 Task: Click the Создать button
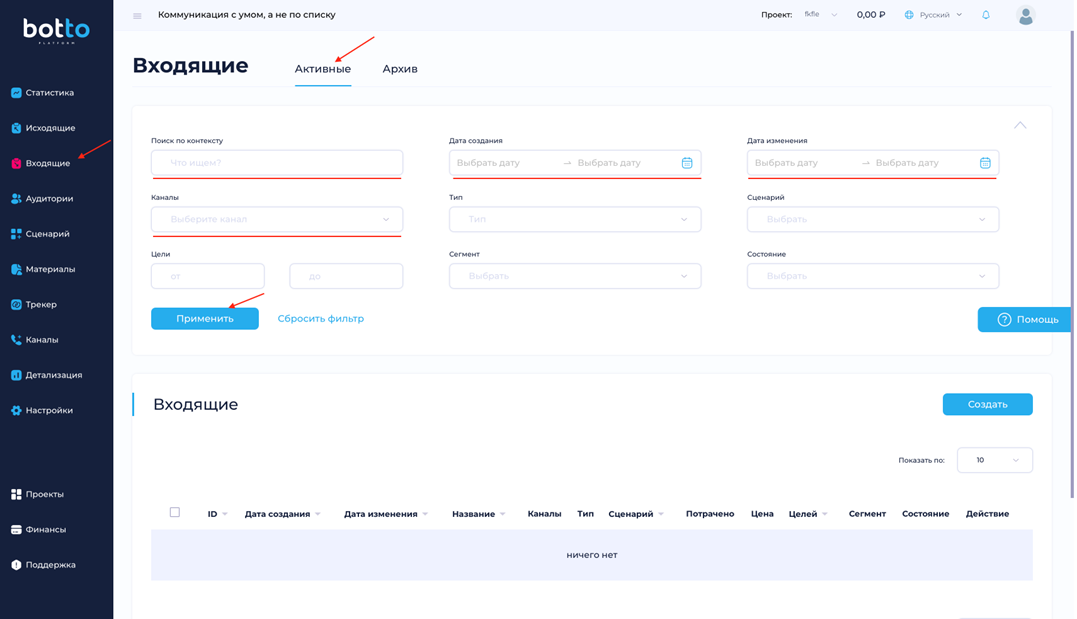988,405
